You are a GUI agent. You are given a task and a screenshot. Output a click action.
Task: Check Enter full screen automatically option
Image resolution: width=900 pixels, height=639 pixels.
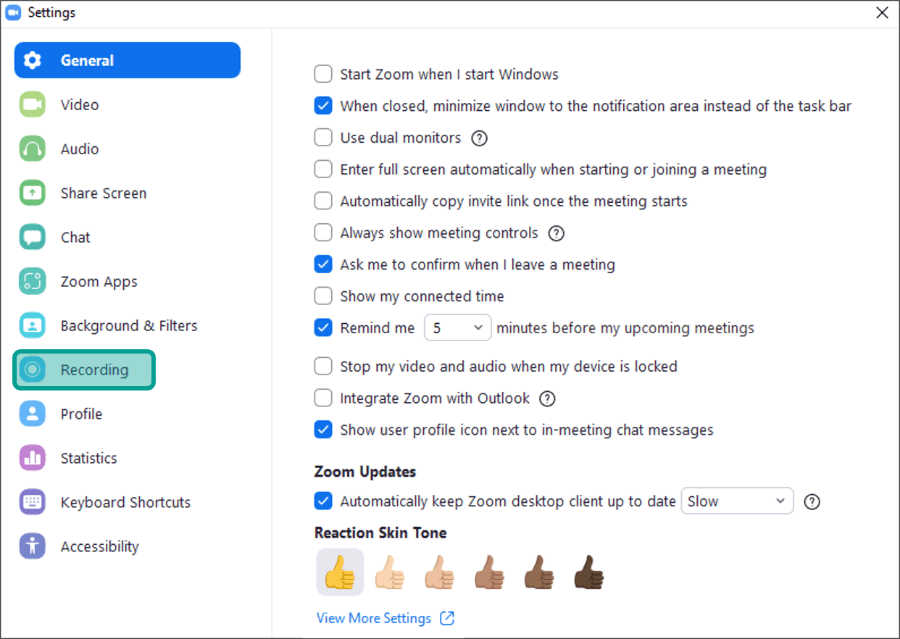(x=323, y=169)
